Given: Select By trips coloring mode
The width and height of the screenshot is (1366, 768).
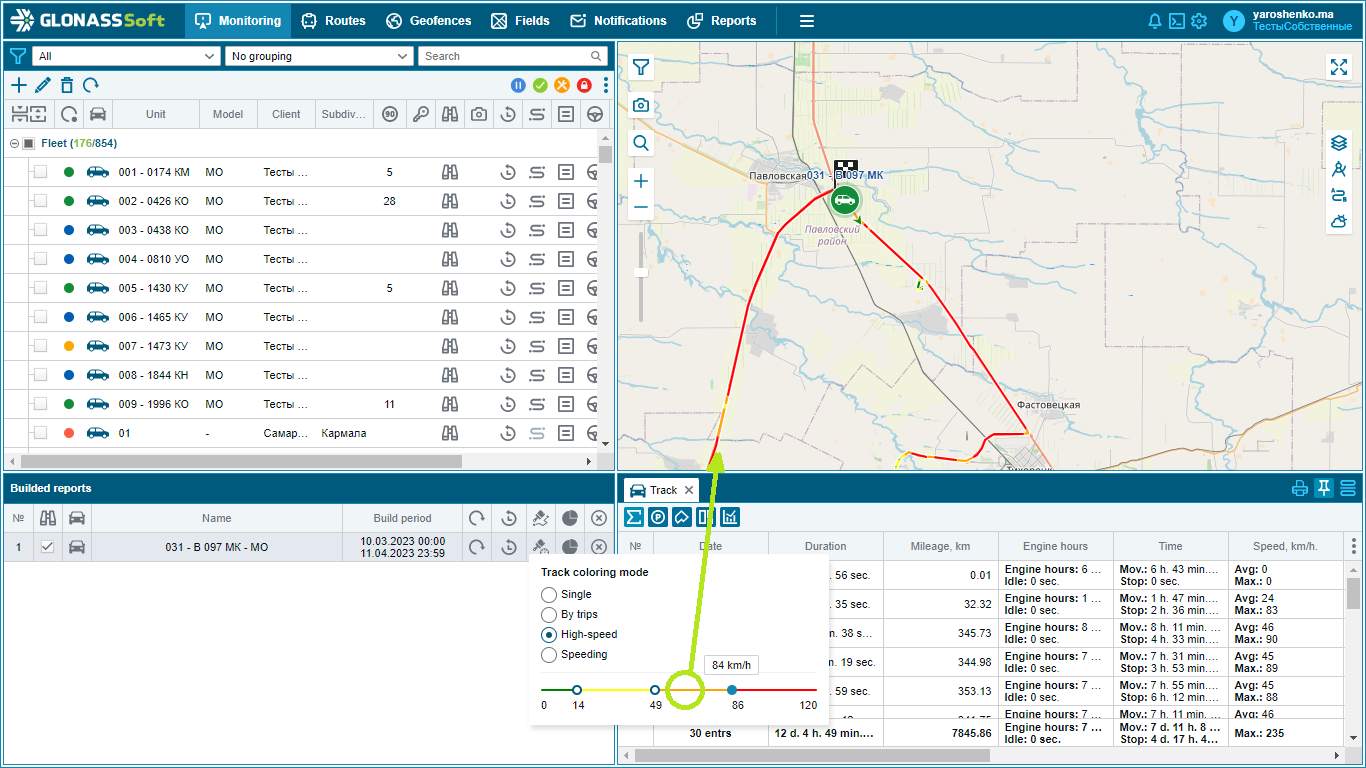Looking at the screenshot, I should point(548,615).
